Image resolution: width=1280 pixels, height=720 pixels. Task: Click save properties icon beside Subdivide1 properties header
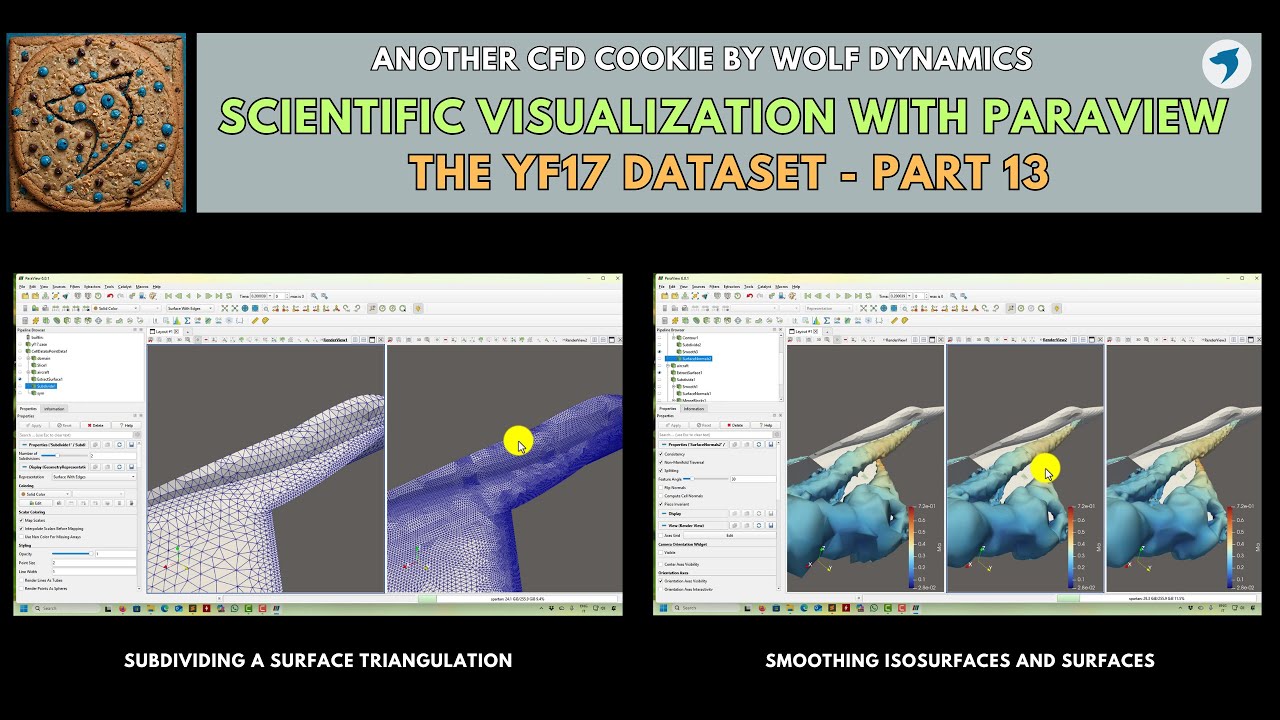click(131, 444)
